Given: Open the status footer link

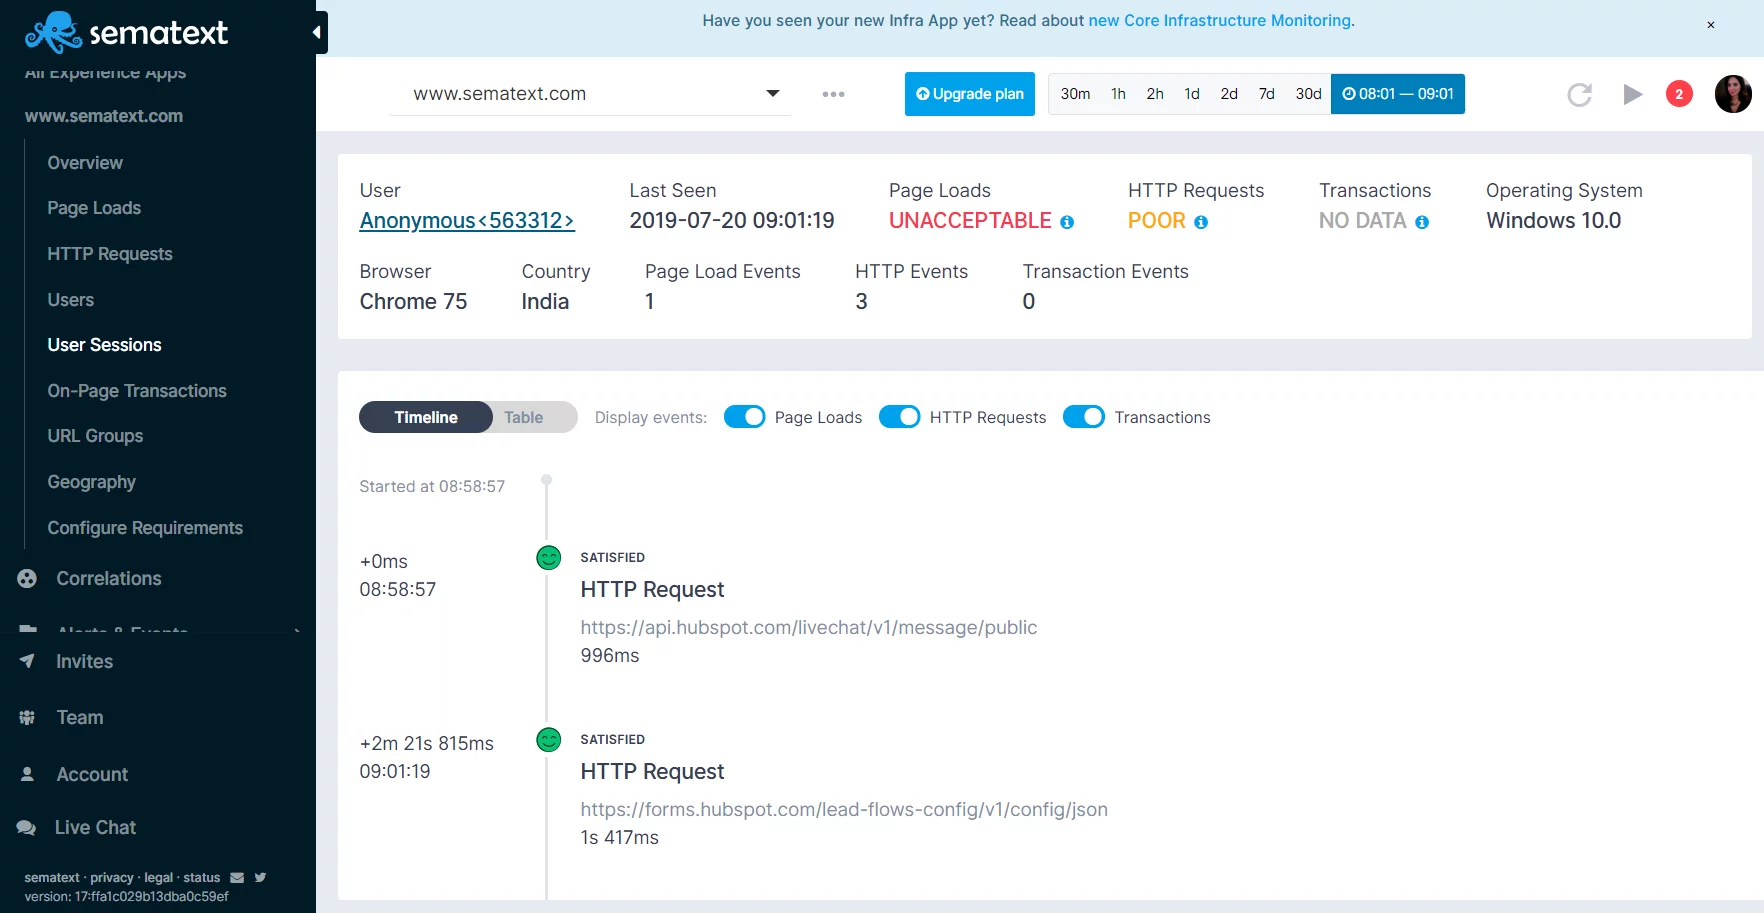Looking at the screenshot, I should [202, 878].
